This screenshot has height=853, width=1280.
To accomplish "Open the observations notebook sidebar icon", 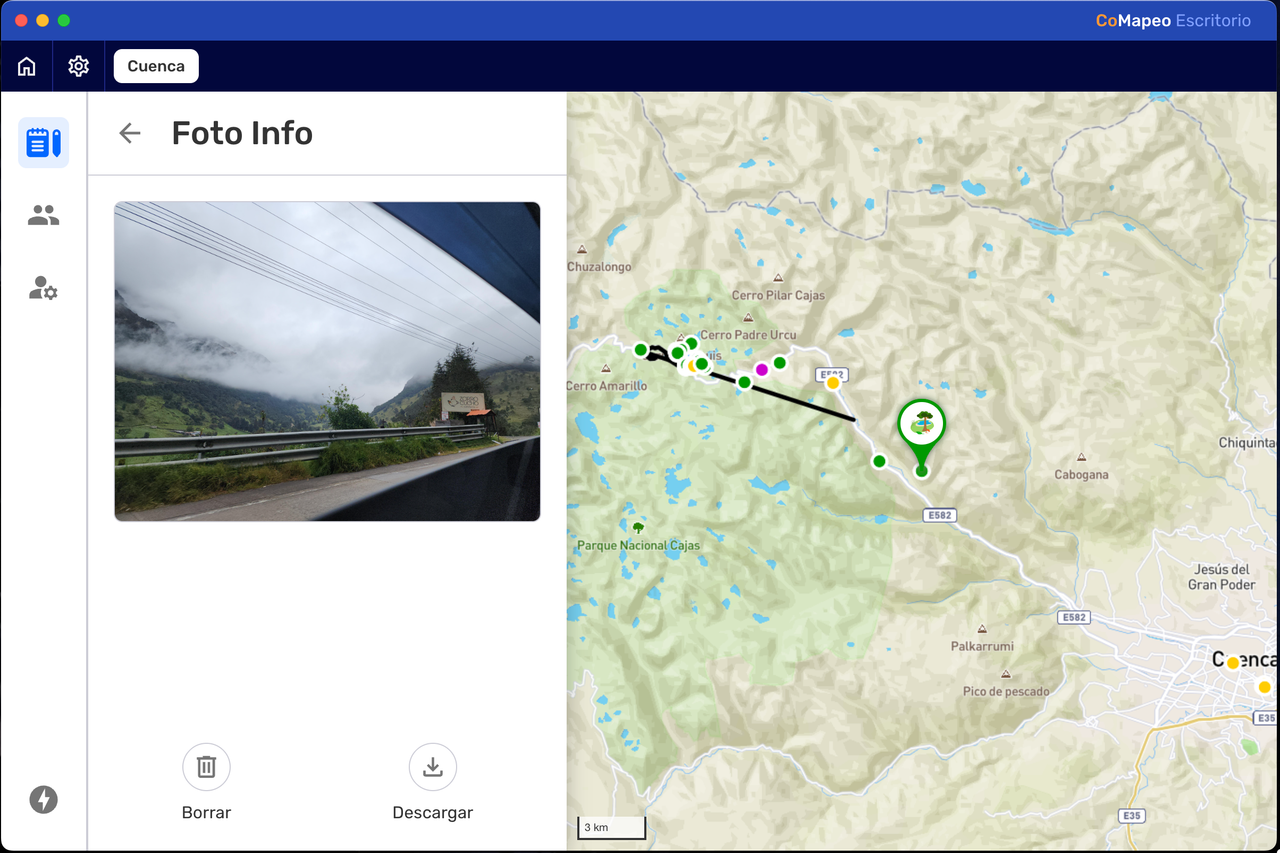I will pos(43,142).
